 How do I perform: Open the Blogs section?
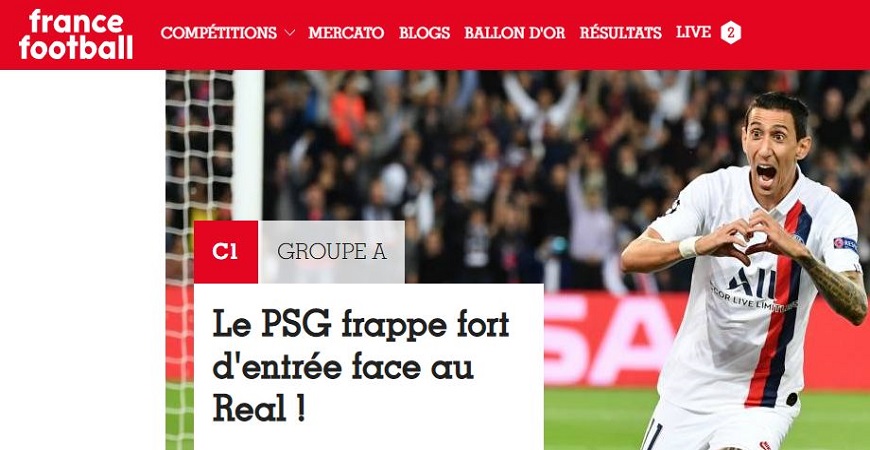(424, 33)
